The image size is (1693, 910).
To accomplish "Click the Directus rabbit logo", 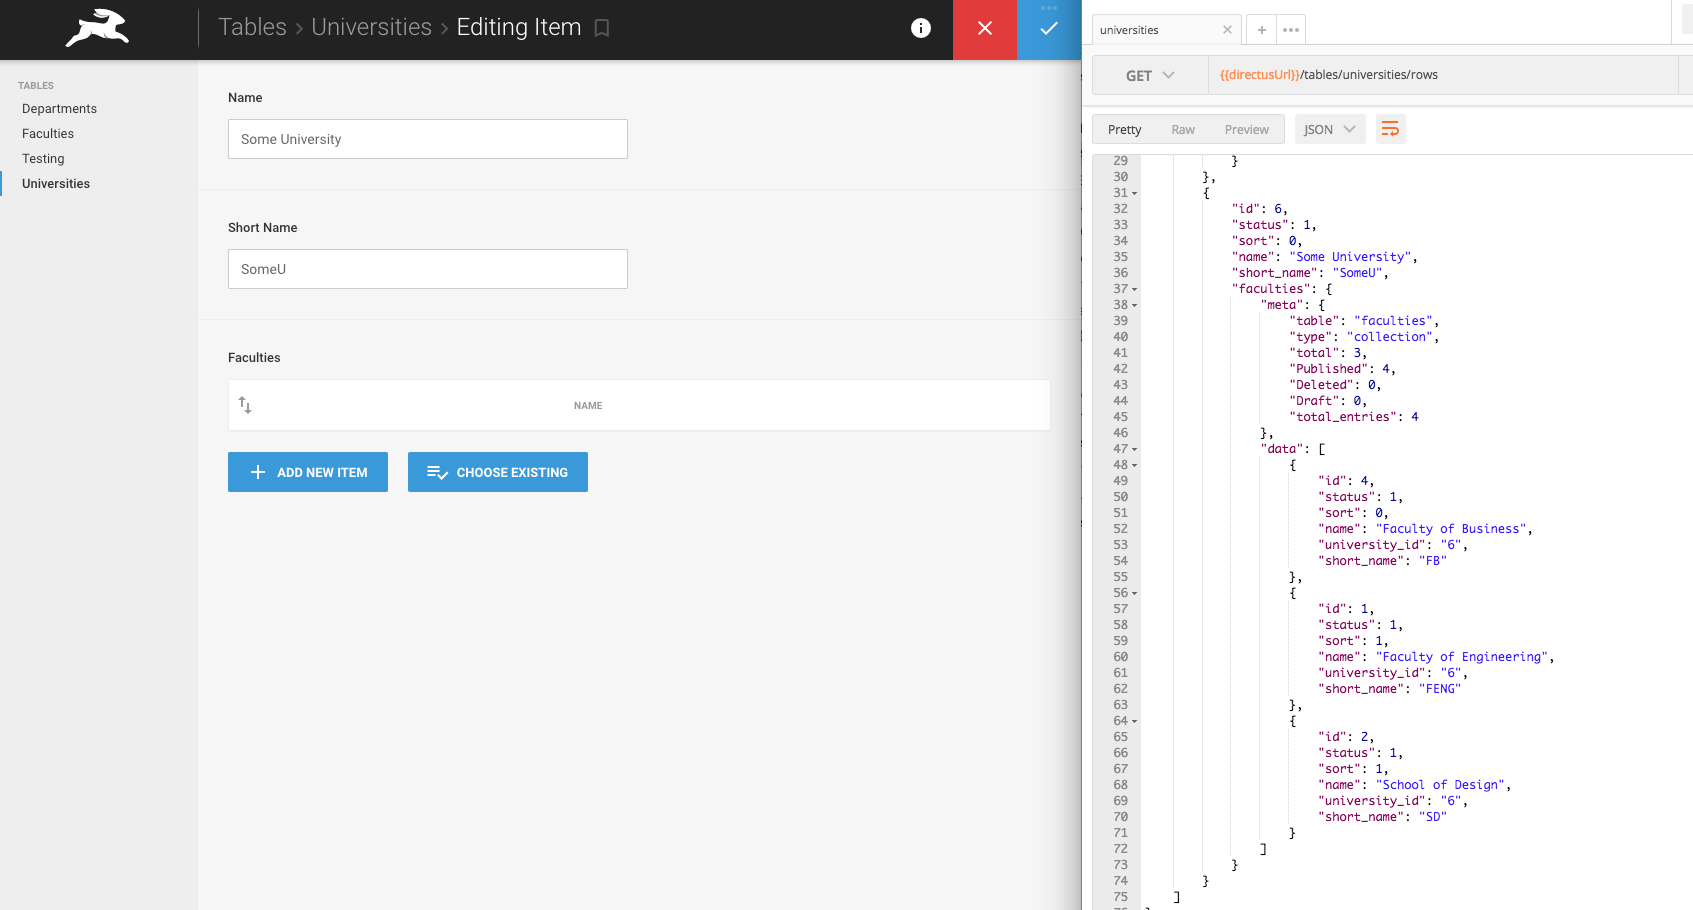I will (x=96, y=29).
